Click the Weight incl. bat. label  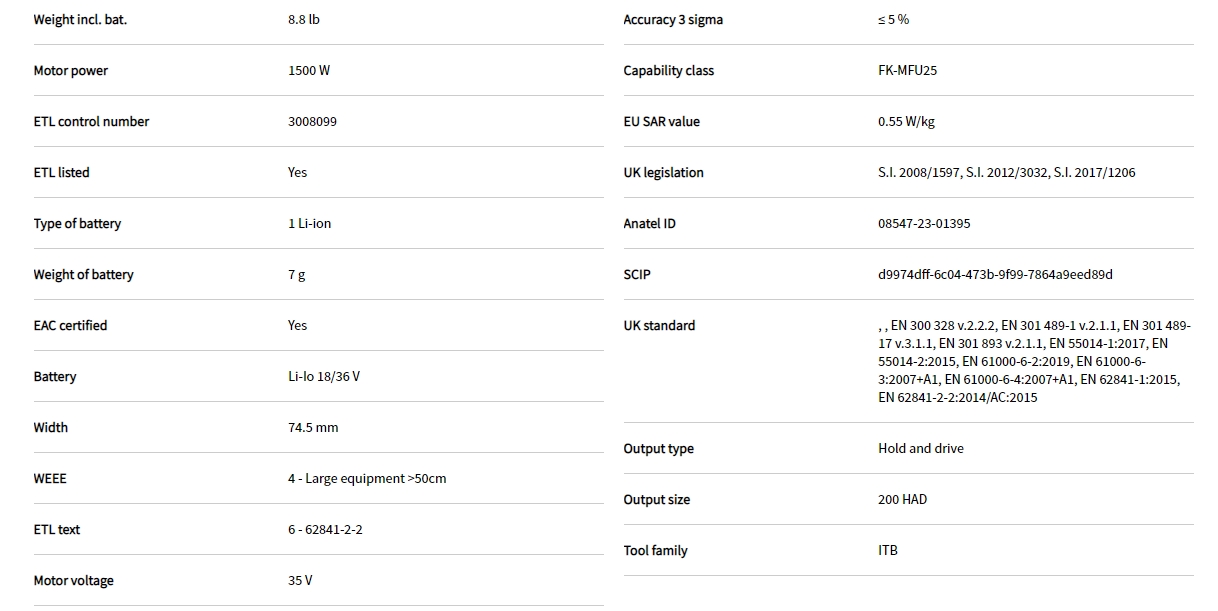tap(80, 20)
